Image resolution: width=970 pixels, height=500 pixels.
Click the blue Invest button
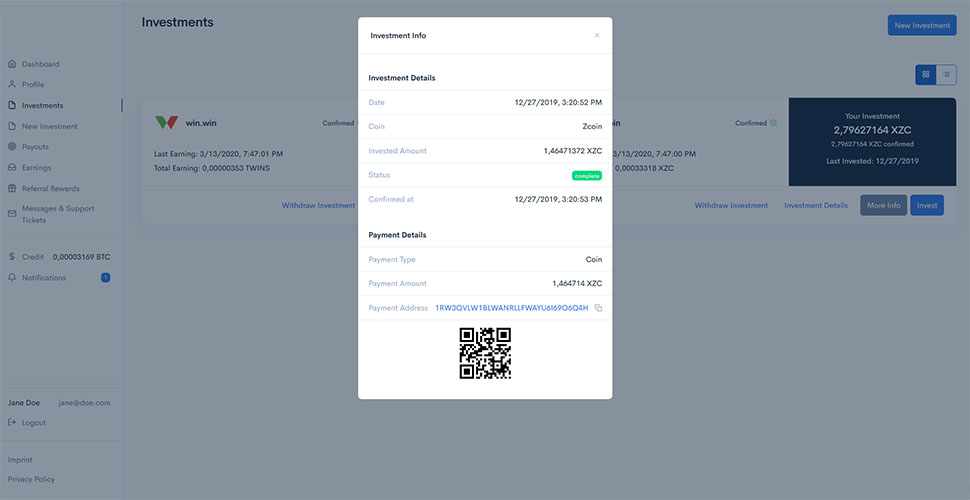click(926, 205)
